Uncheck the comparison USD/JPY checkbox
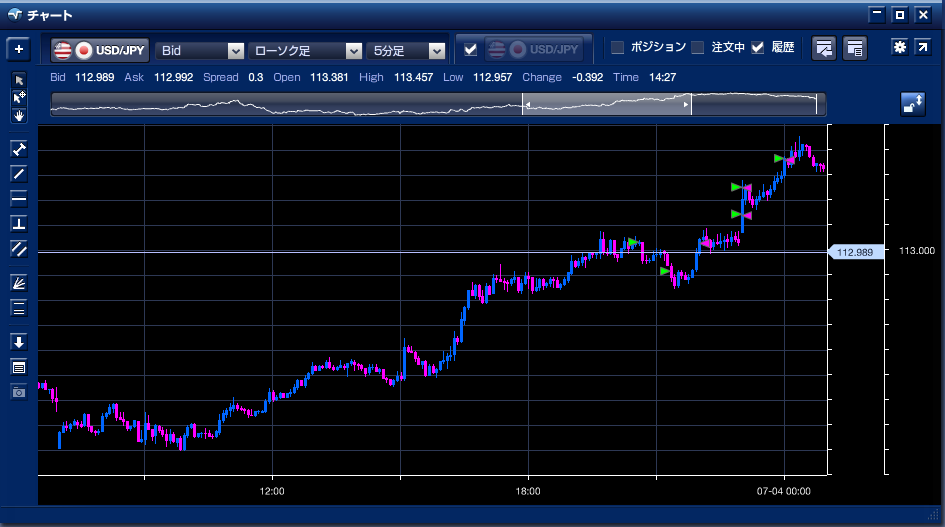945x527 pixels. pos(471,49)
